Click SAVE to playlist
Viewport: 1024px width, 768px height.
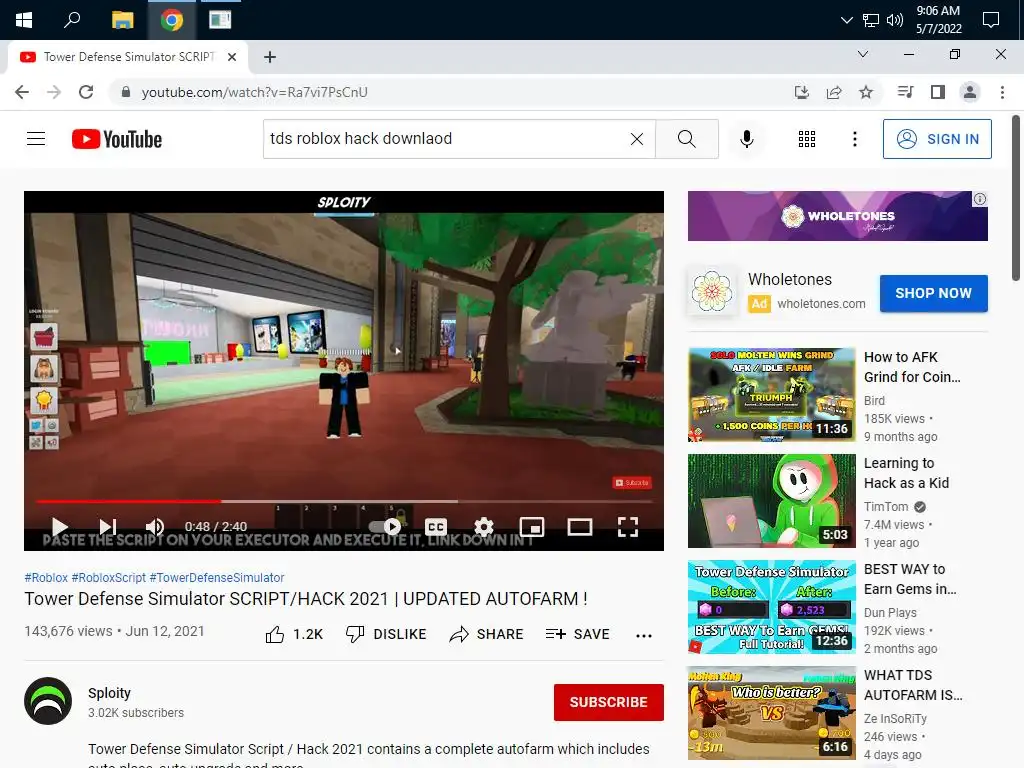point(577,634)
